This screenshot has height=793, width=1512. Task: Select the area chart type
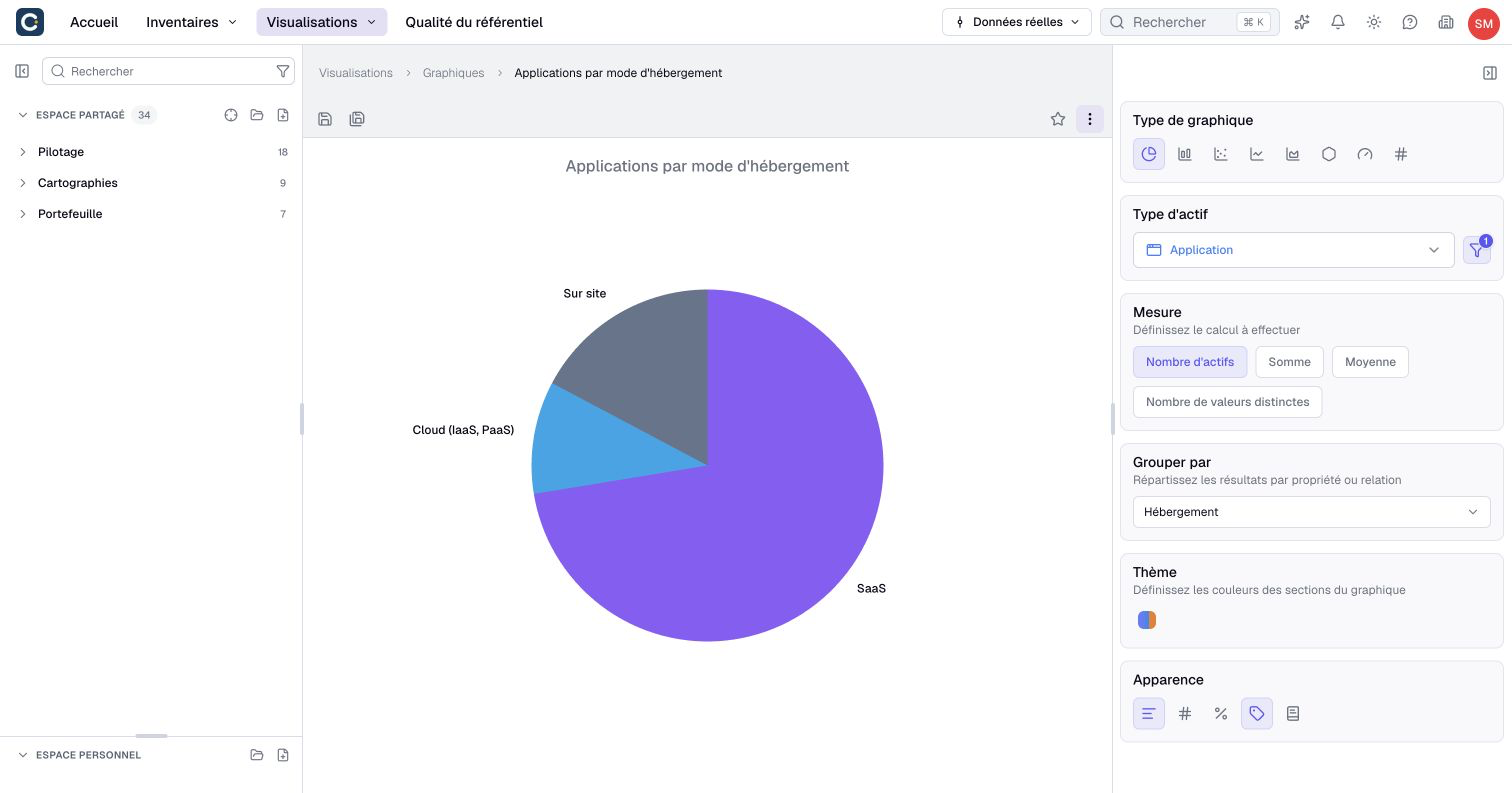1293,154
